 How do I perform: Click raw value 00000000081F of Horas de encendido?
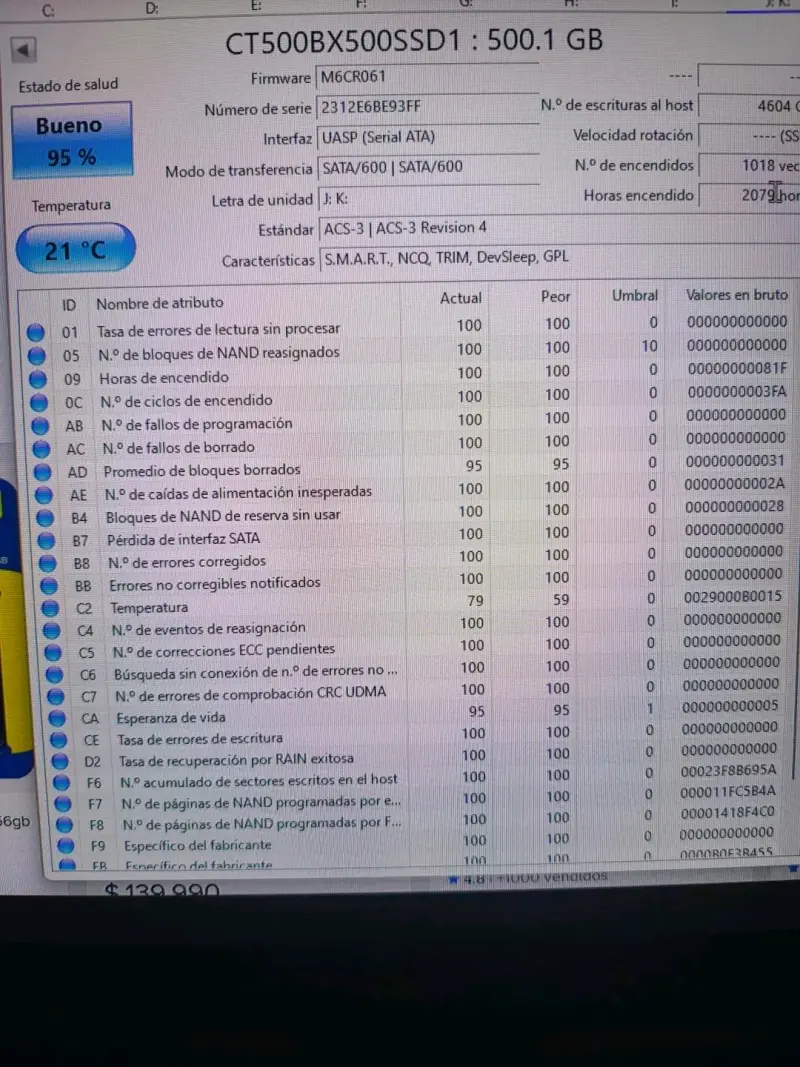tap(737, 368)
